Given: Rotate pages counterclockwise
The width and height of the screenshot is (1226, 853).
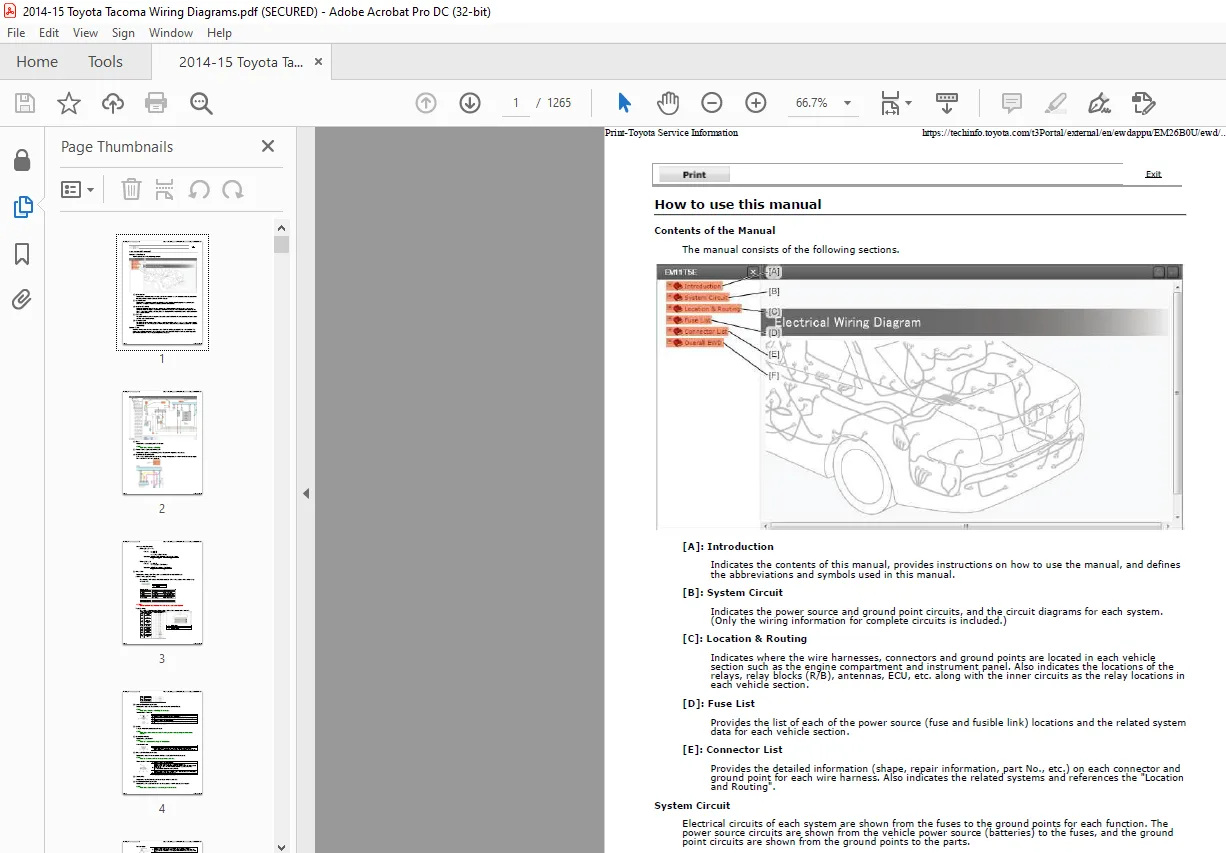Looking at the screenshot, I should tap(199, 189).
